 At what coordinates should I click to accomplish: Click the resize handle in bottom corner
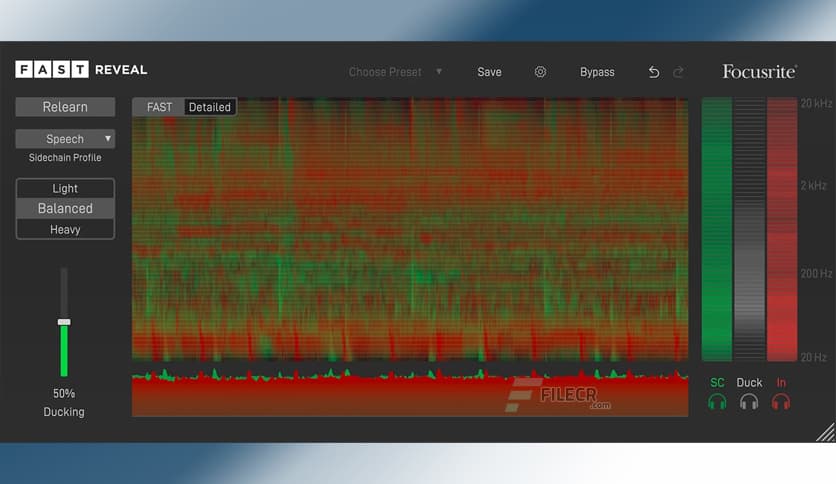825,432
